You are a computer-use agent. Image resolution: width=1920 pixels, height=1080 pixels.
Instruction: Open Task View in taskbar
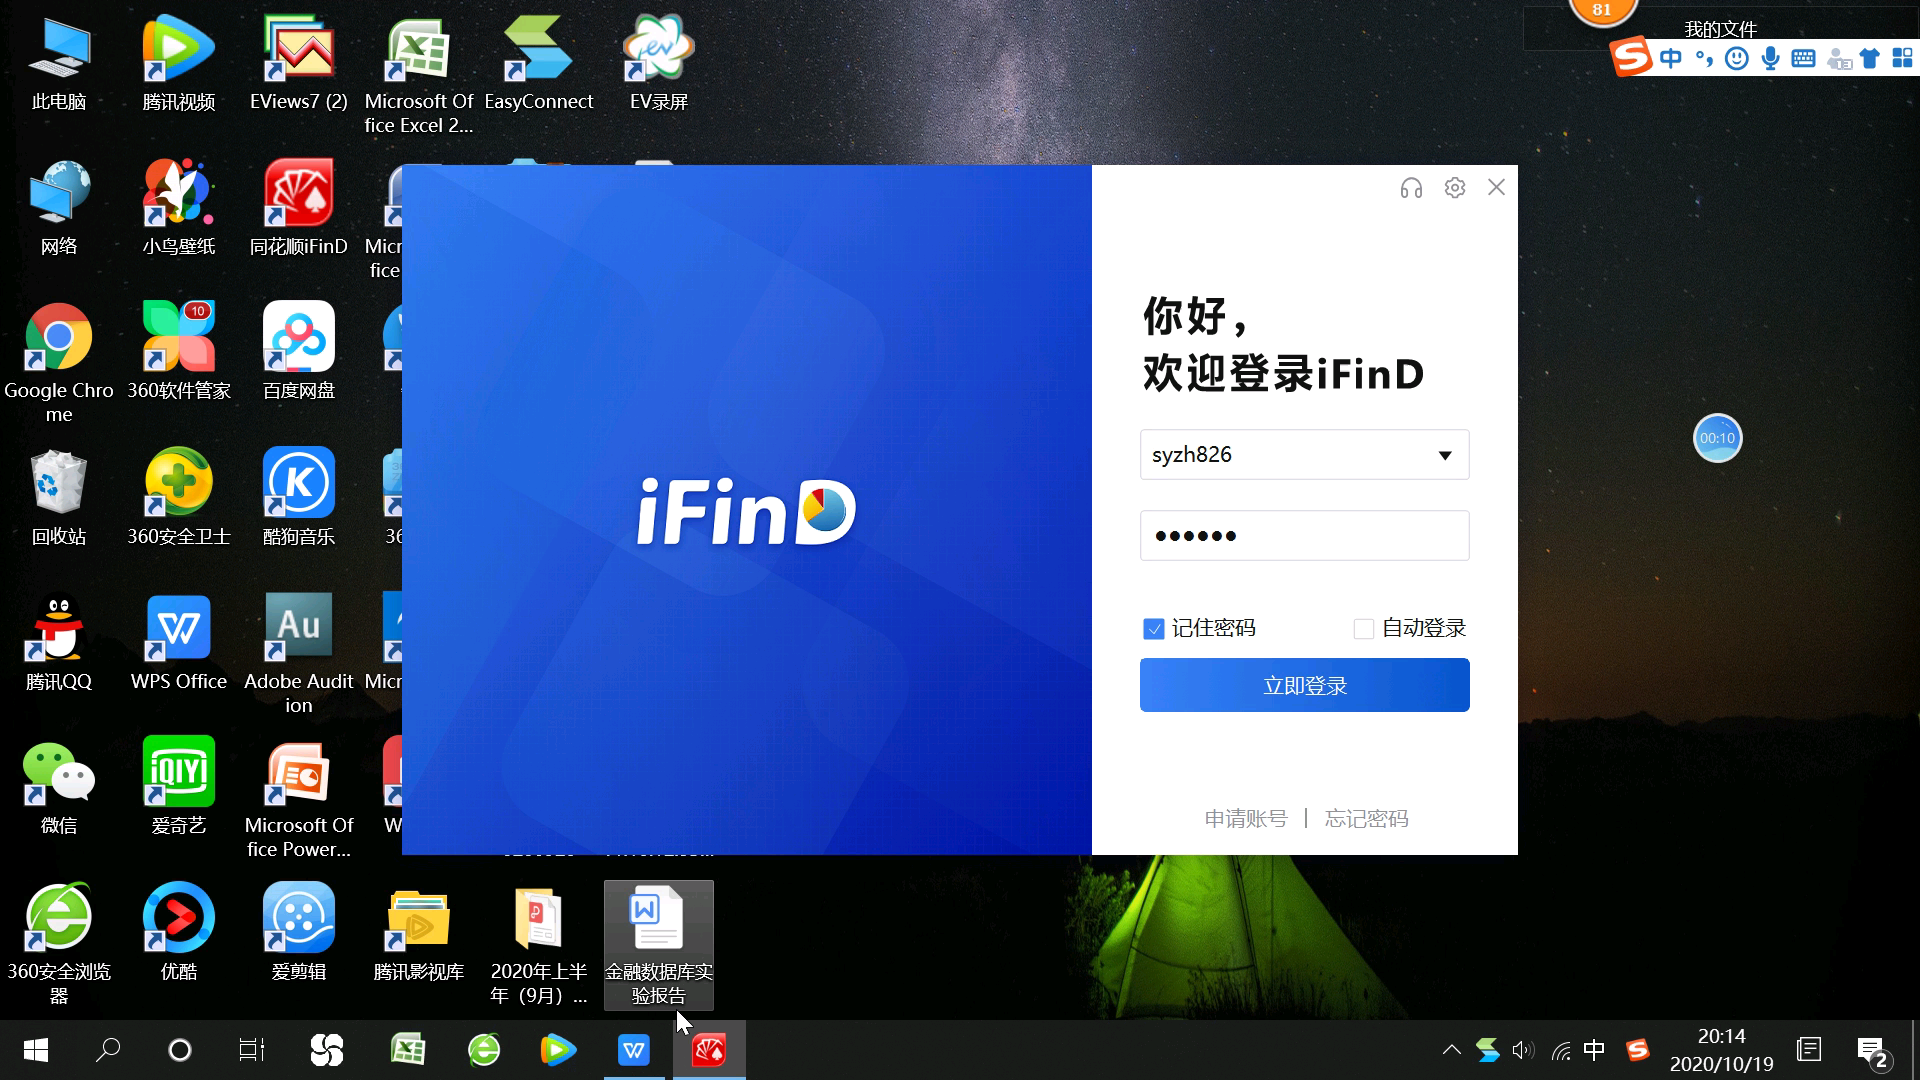(x=252, y=1050)
